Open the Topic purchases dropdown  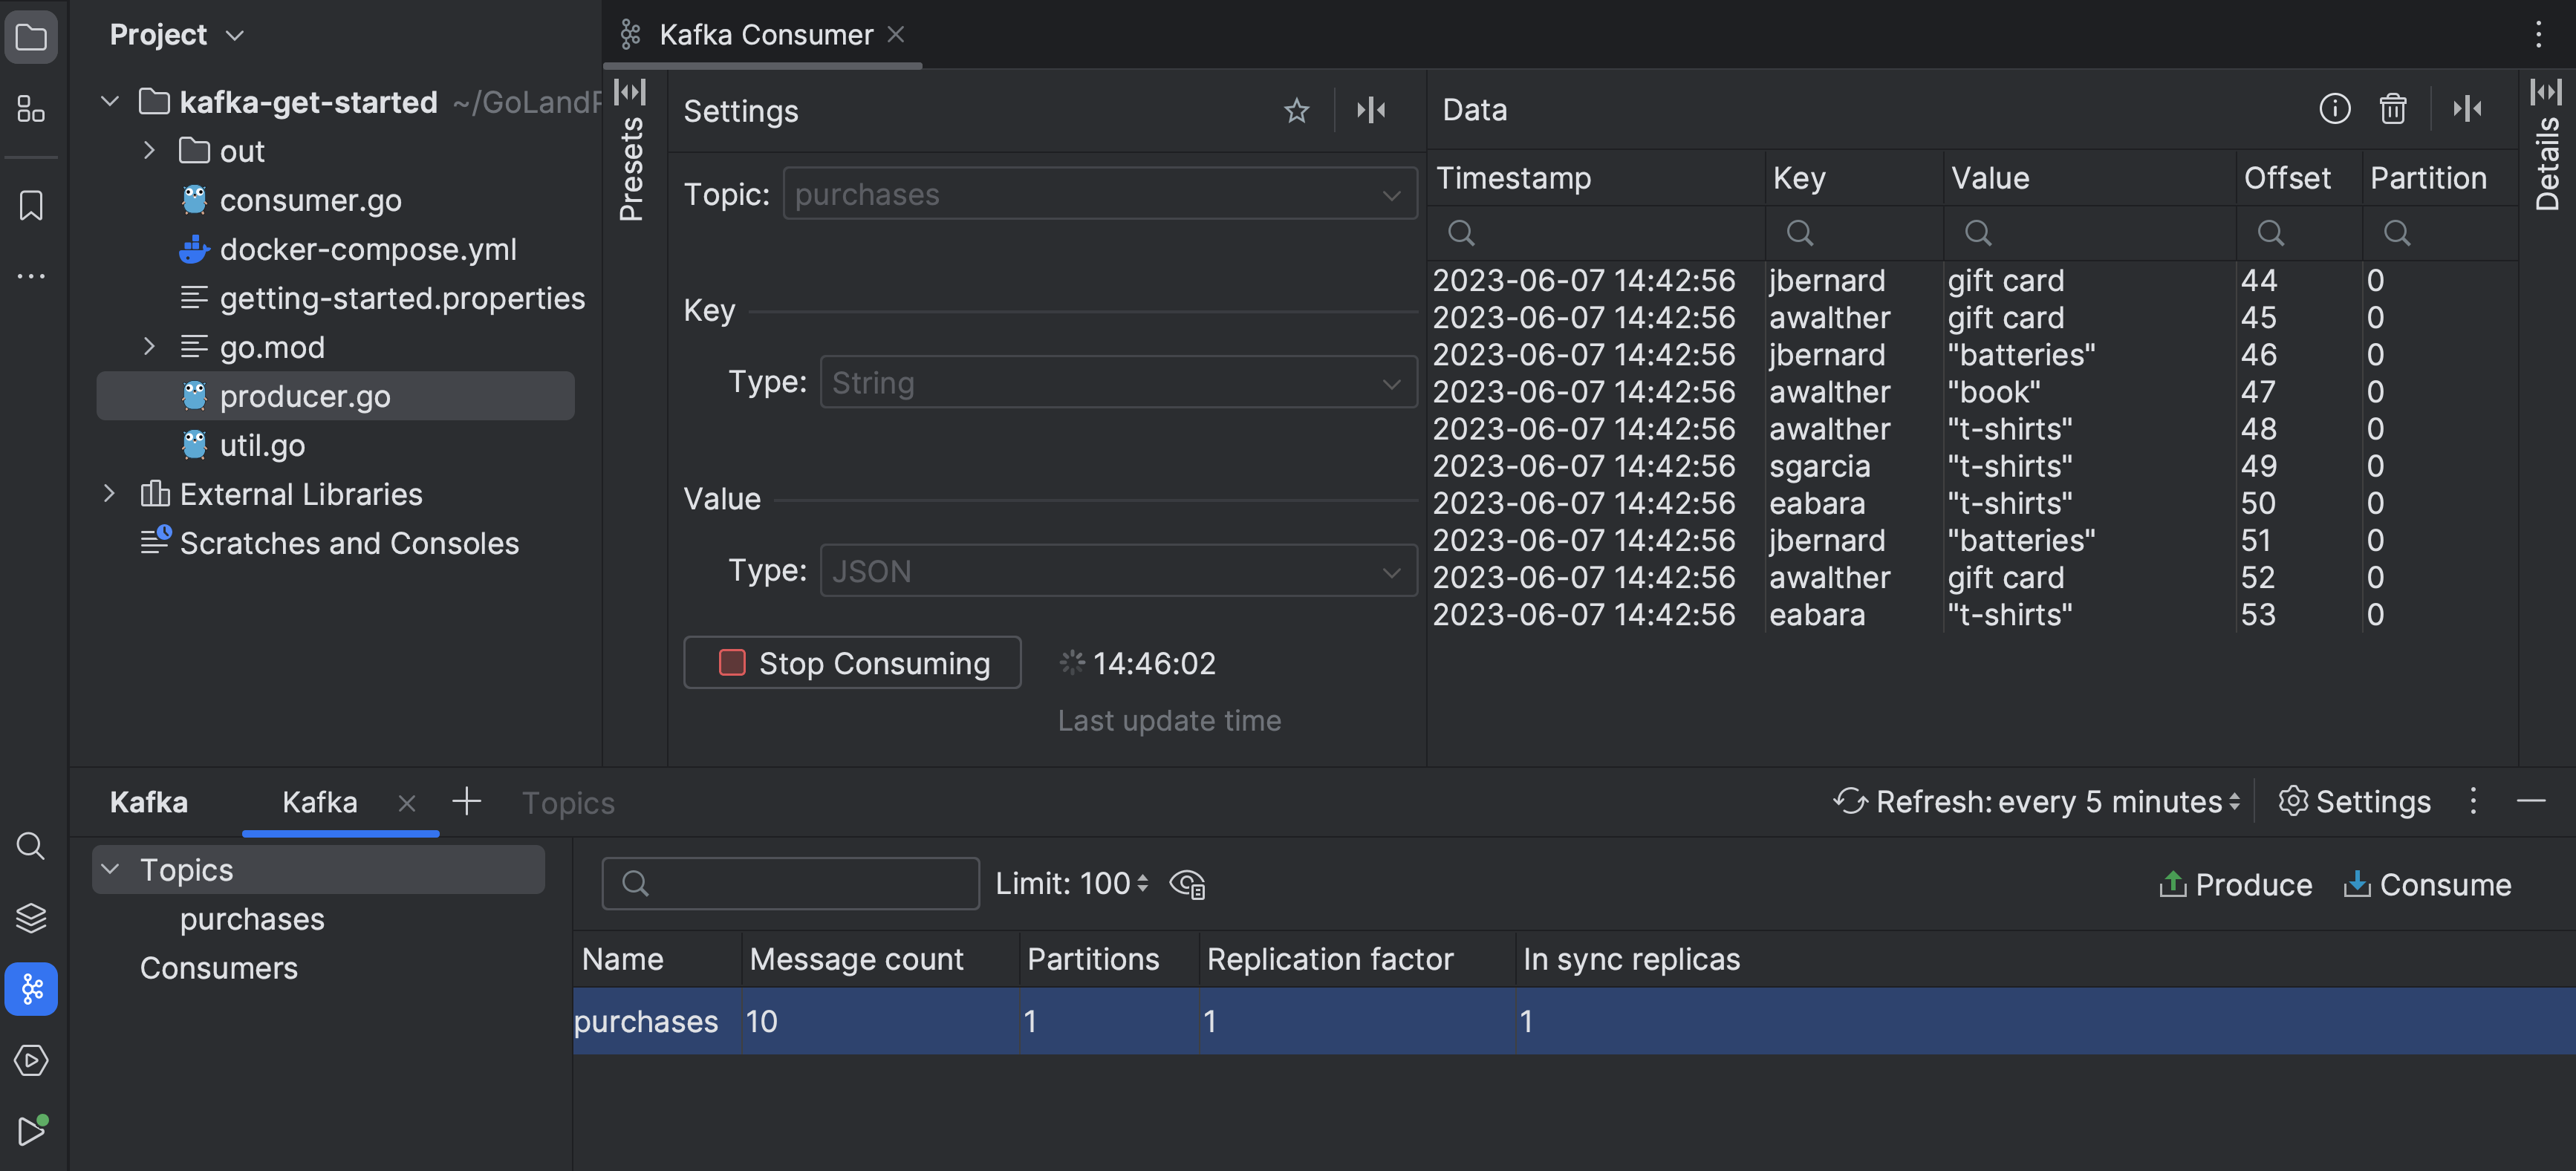point(1099,194)
